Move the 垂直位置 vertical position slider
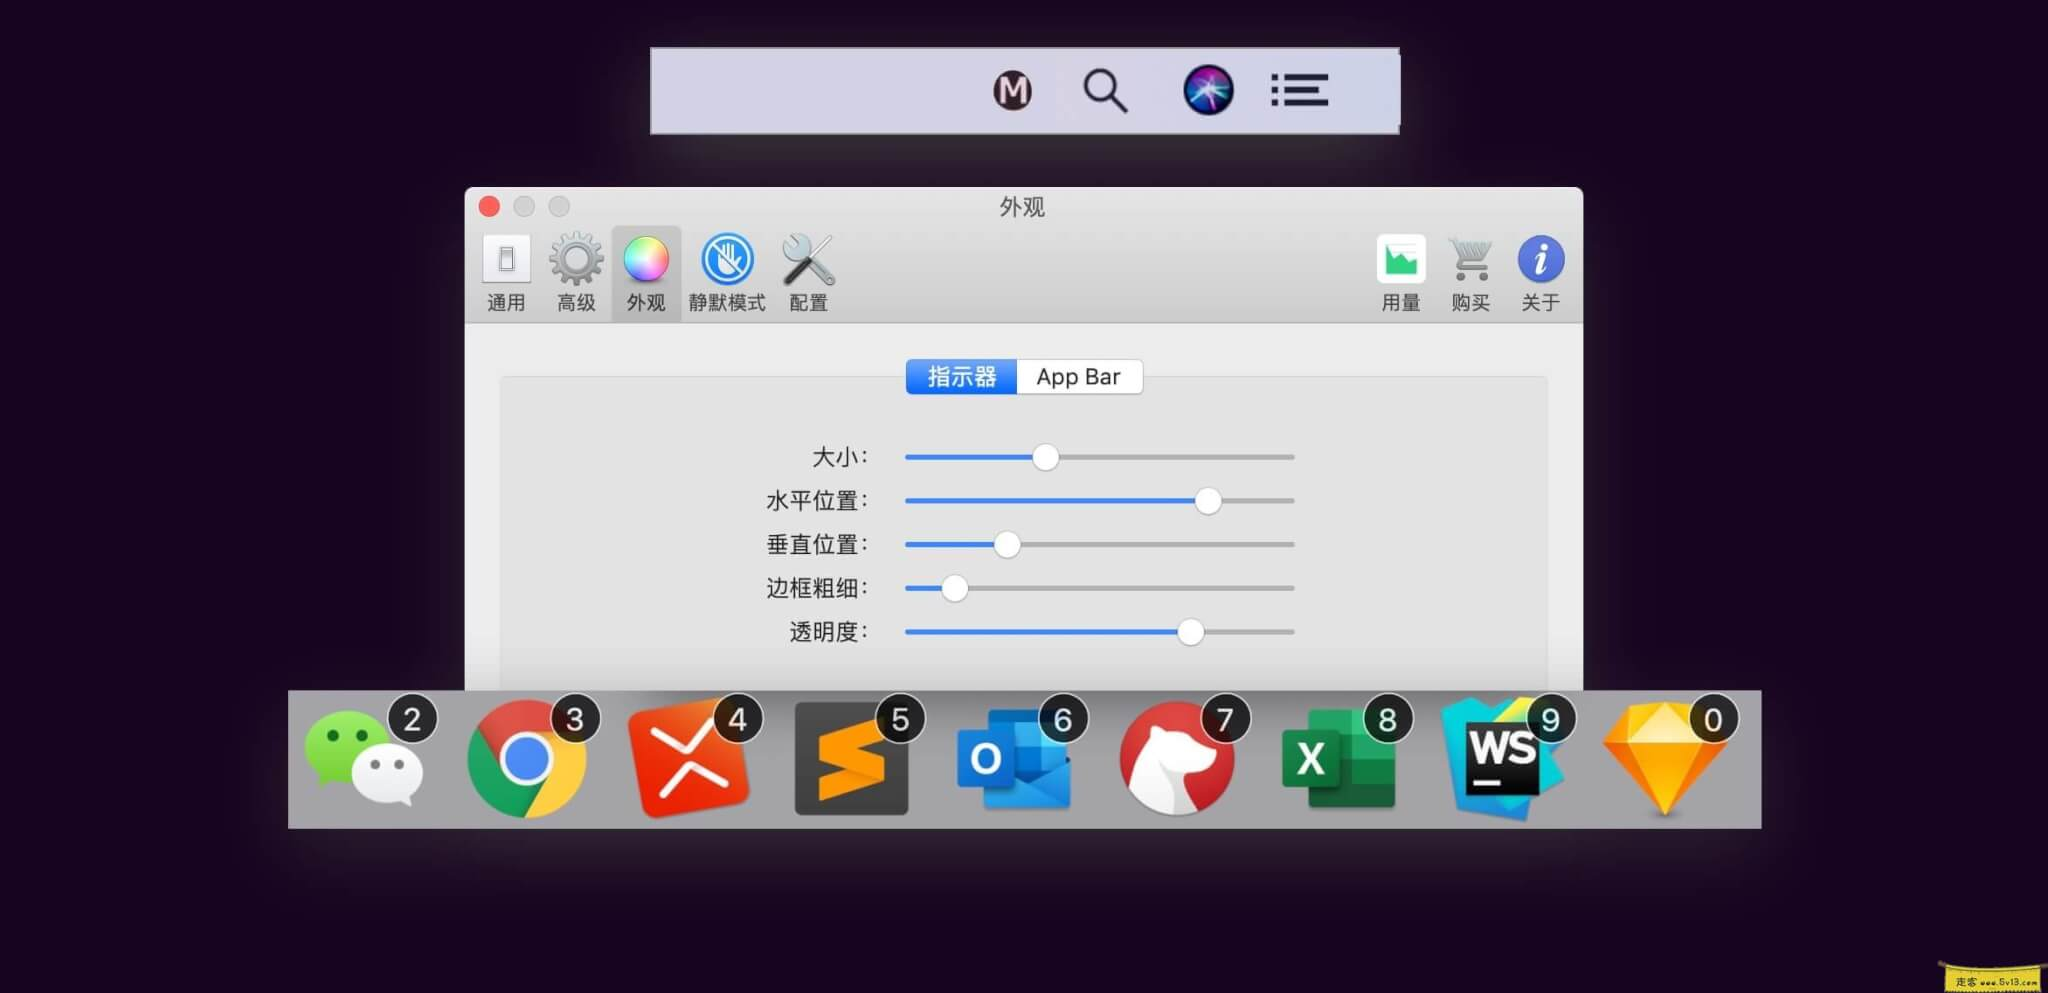2048x993 pixels. pyautogui.click(x=1008, y=544)
